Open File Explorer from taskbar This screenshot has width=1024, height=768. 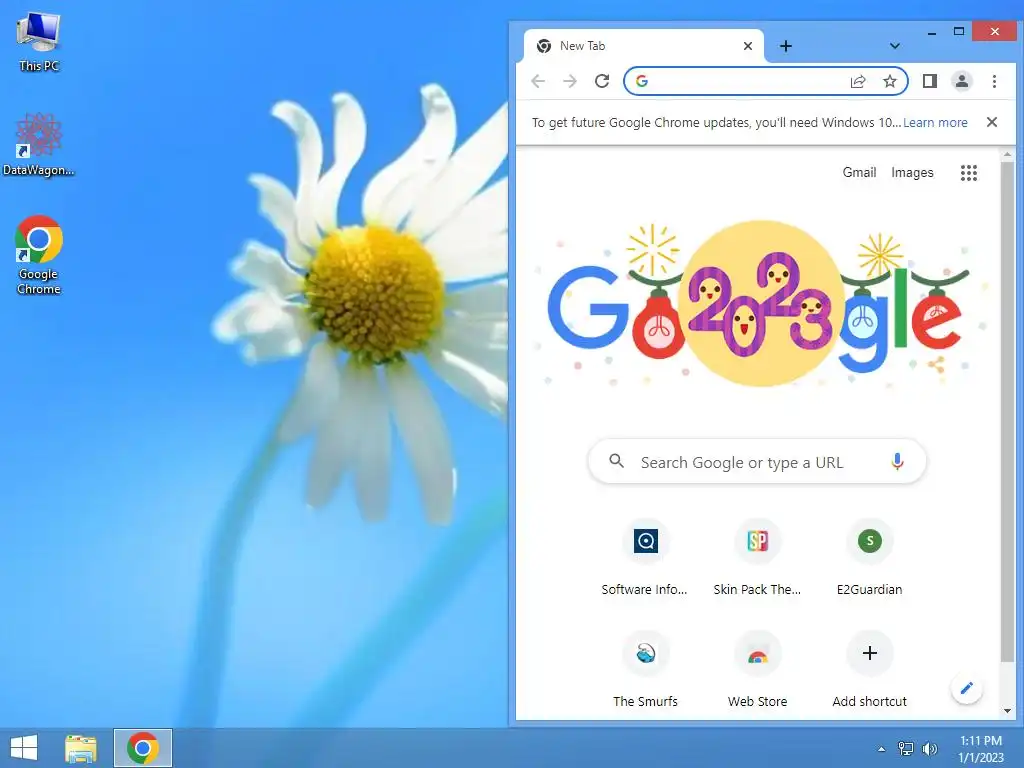pos(80,748)
